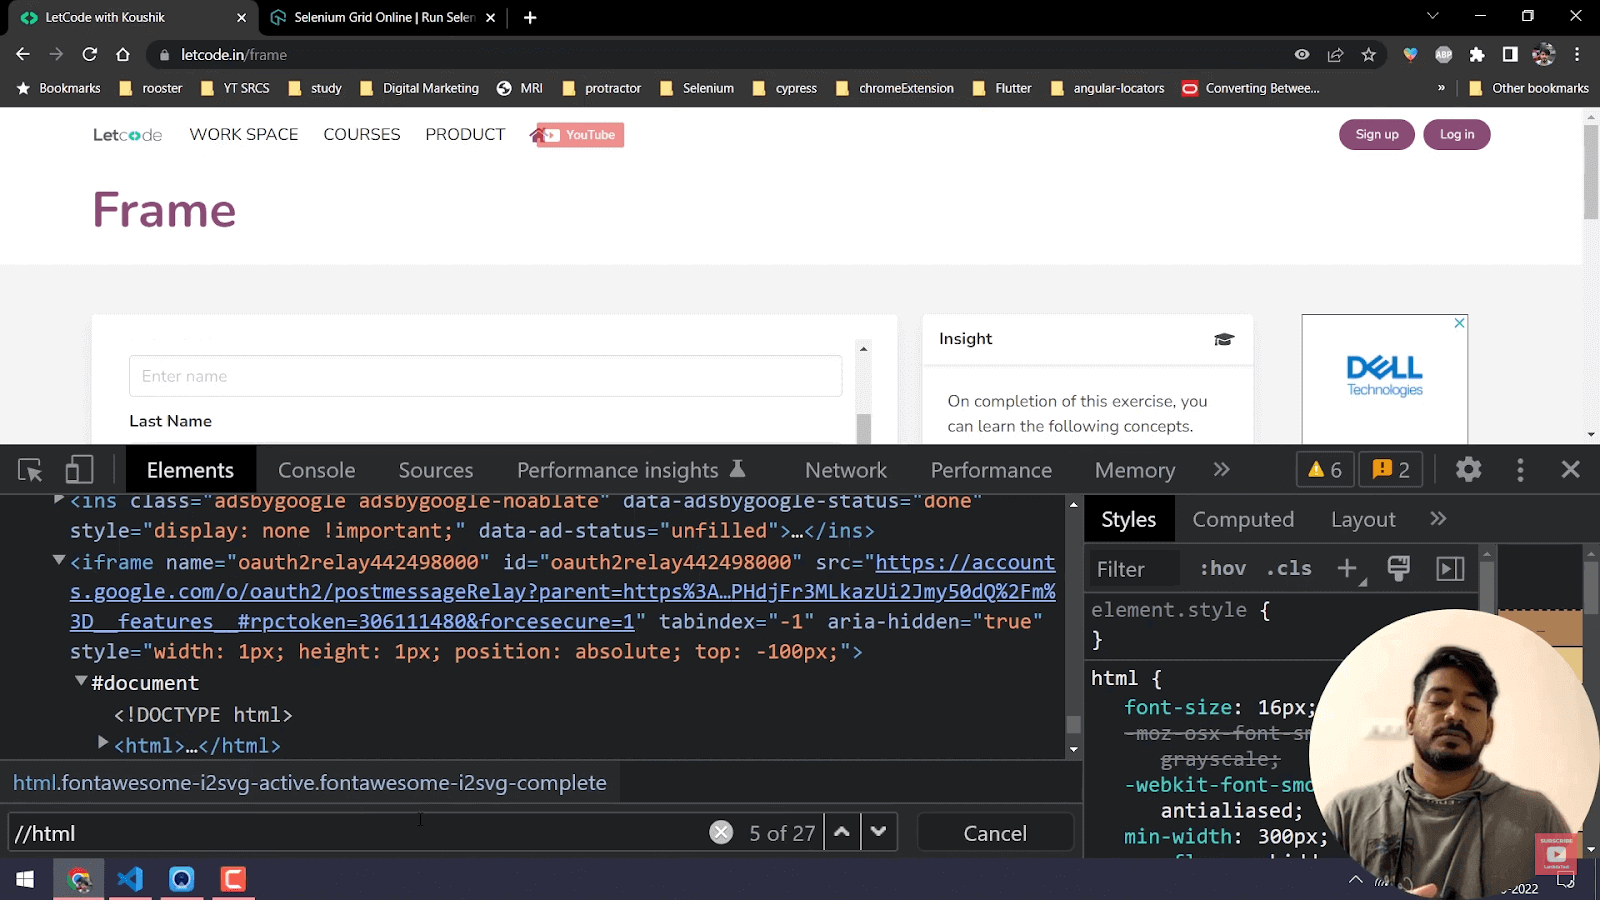1600x900 pixels.
Task: Open a new browser tab
Action: click(530, 17)
